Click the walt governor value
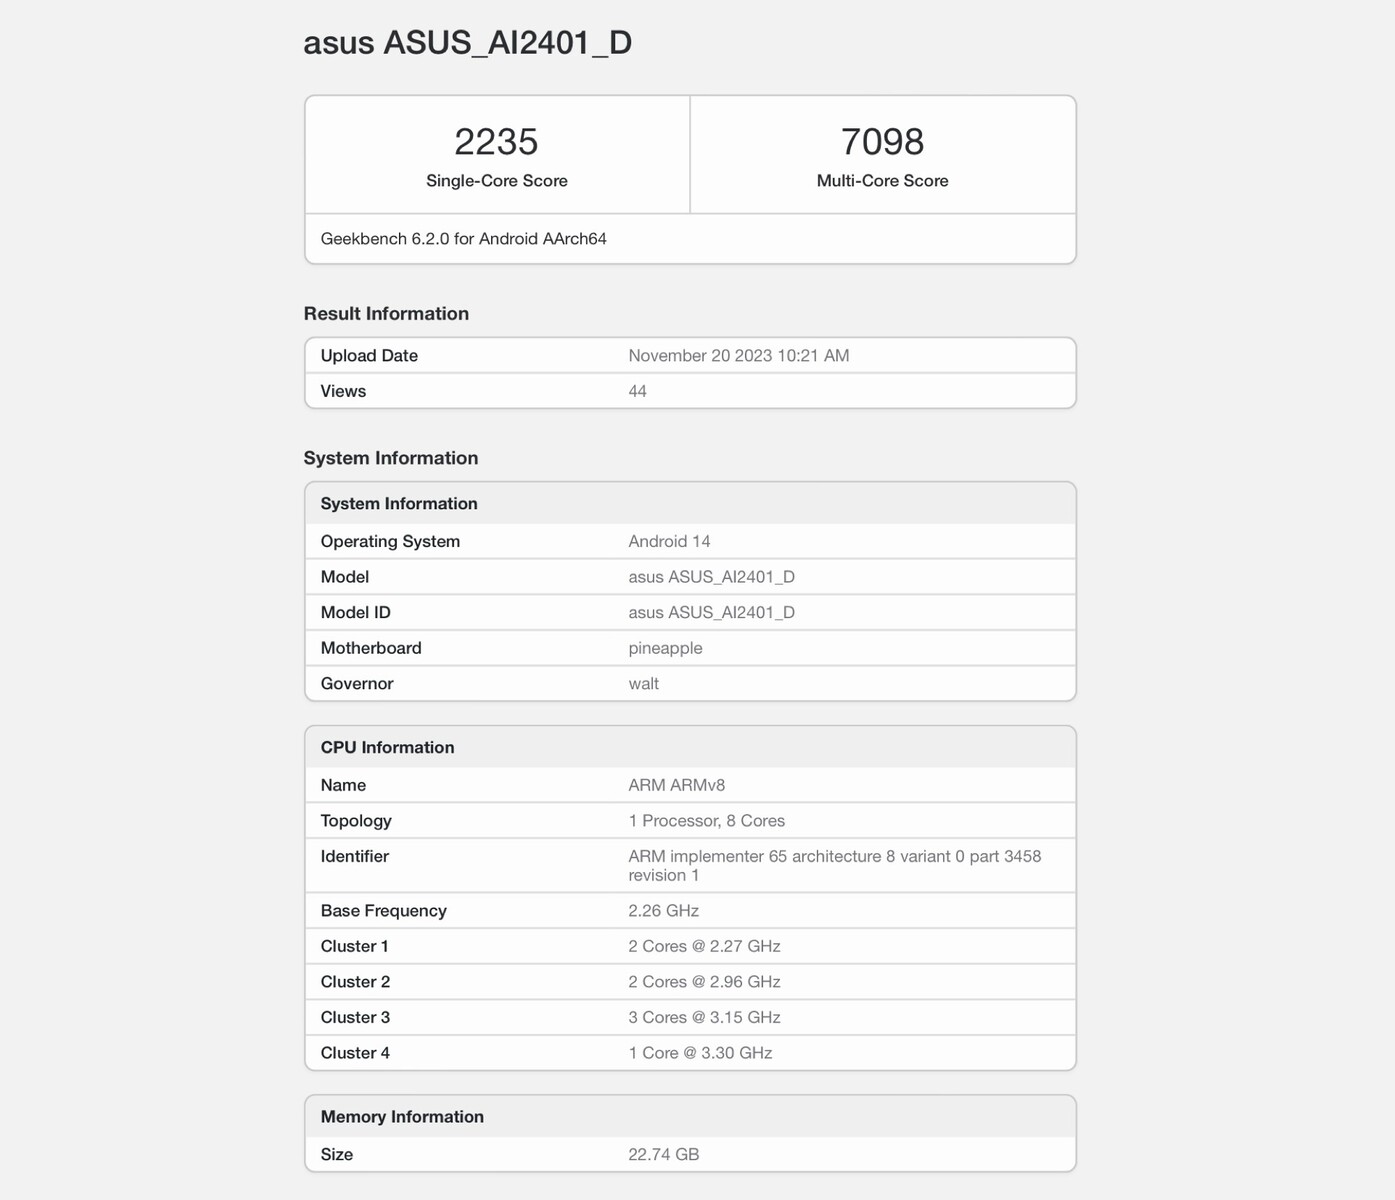1395x1200 pixels. tap(643, 684)
